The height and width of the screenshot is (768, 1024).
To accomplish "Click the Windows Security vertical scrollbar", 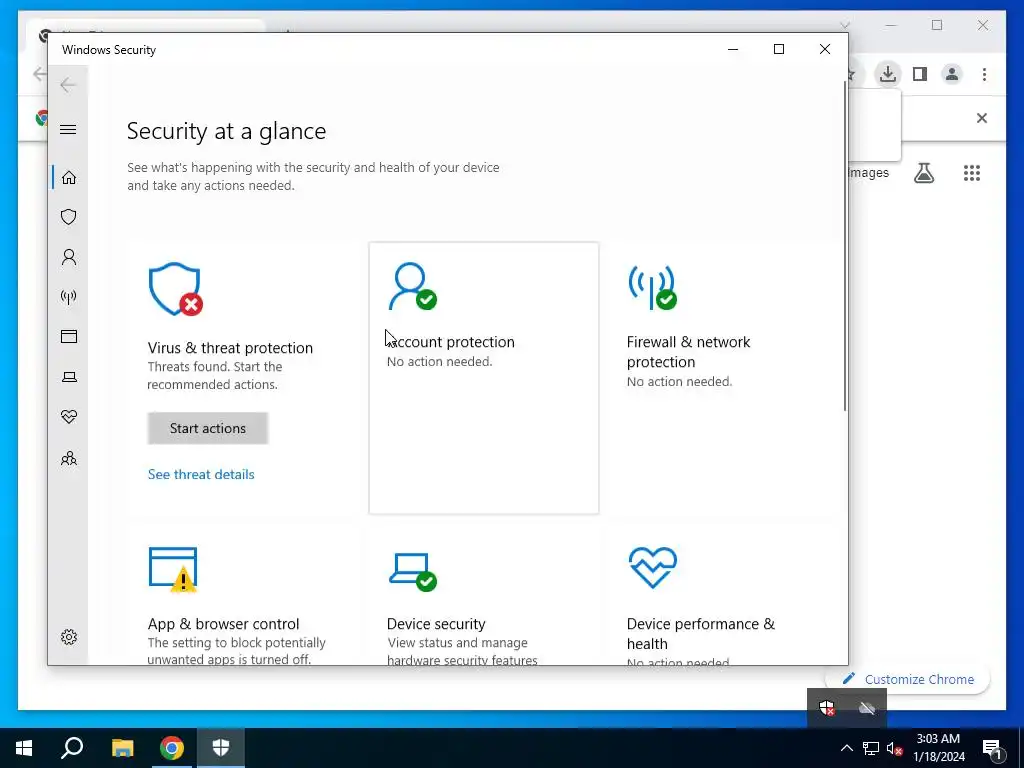I will coord(844,246).
